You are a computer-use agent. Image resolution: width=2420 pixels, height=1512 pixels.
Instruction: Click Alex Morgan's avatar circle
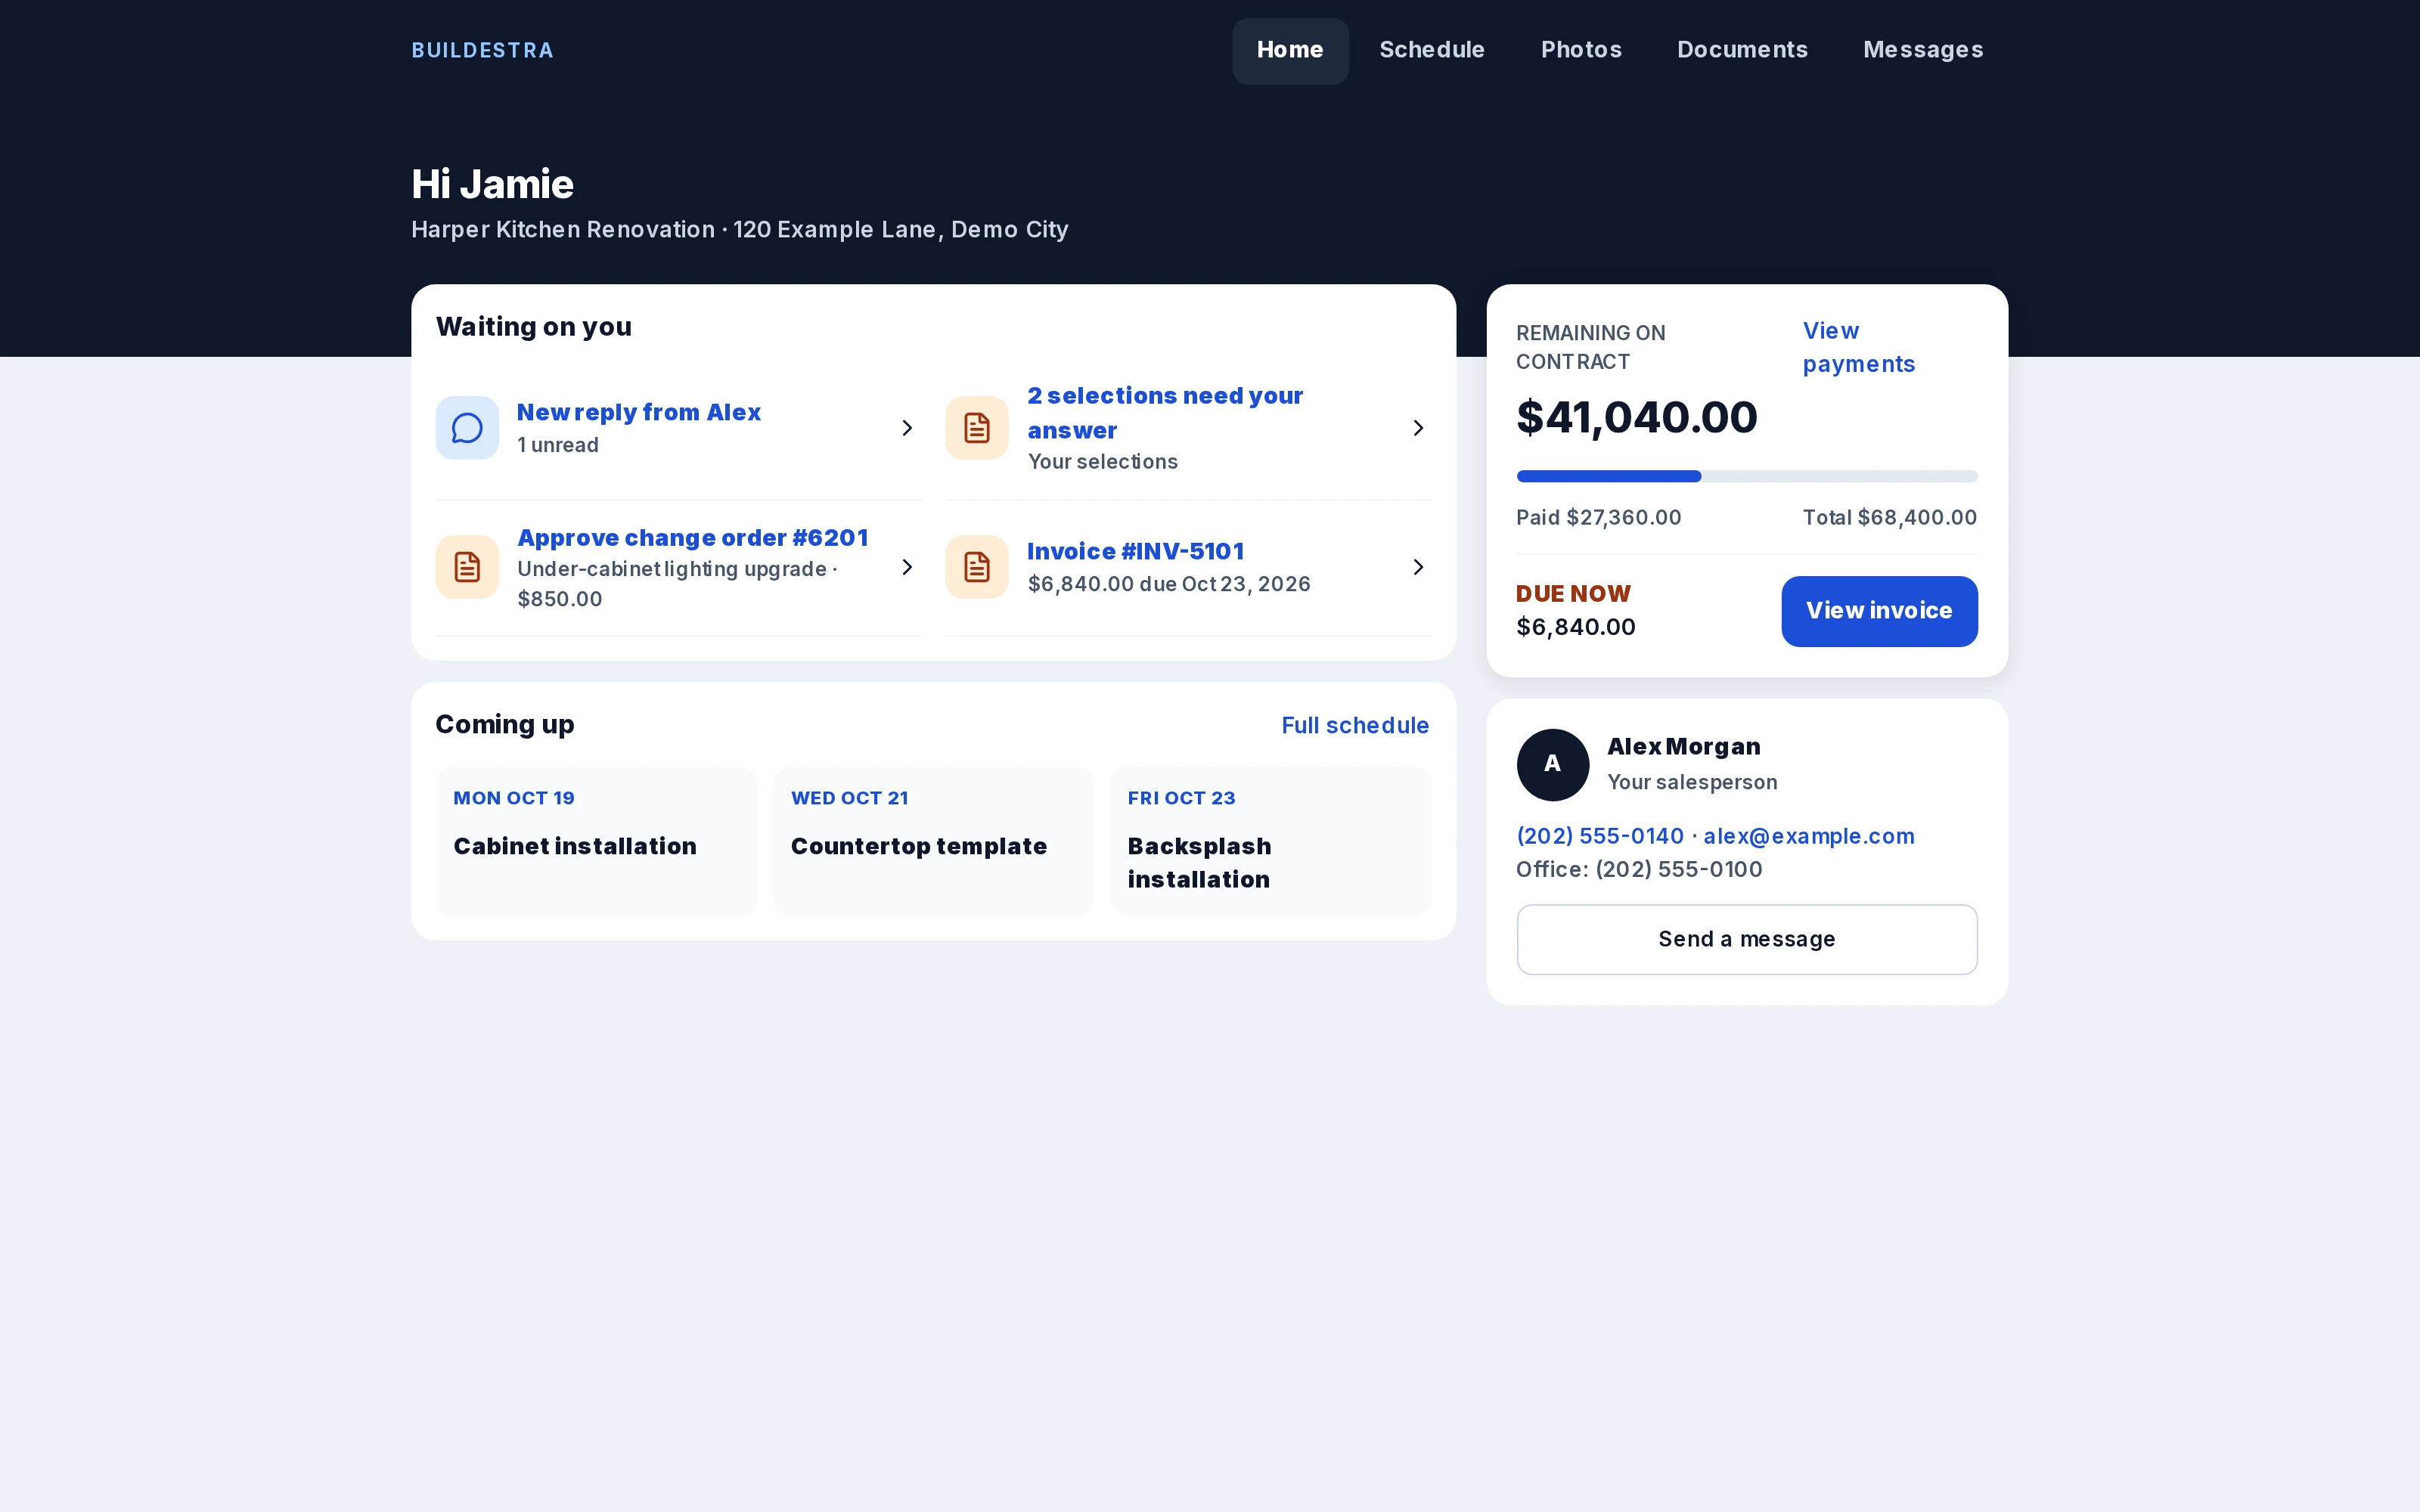1552,764
